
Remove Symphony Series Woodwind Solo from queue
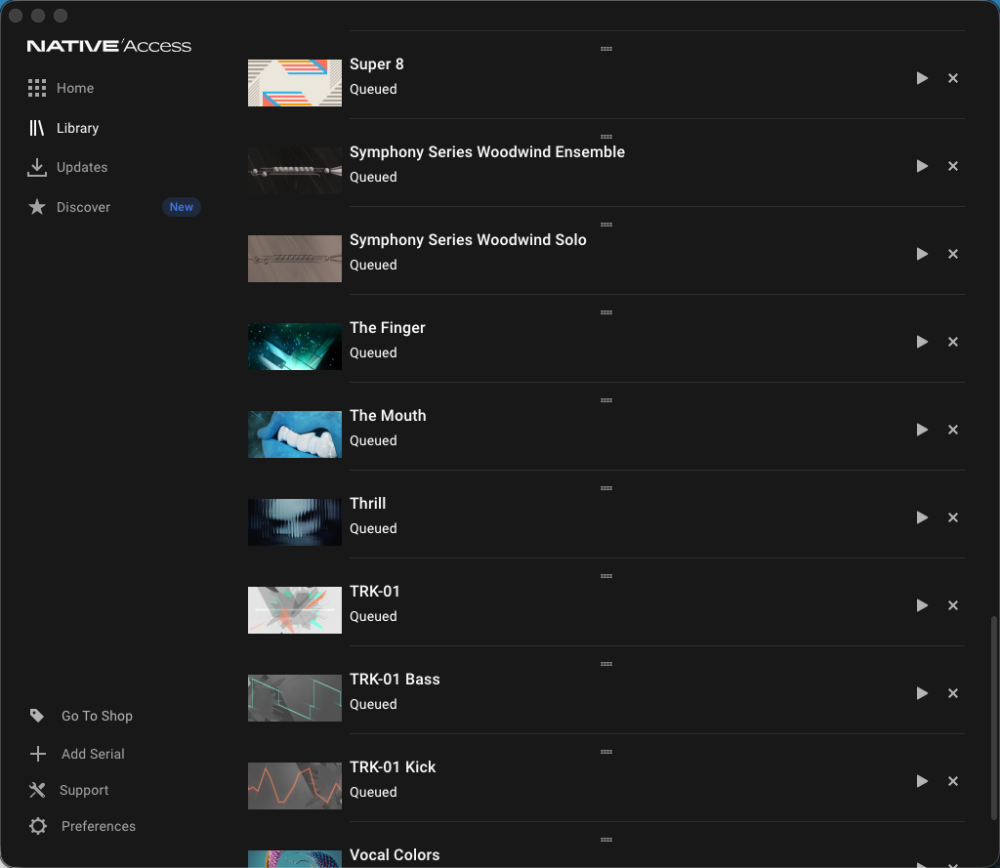click(953, 254)
